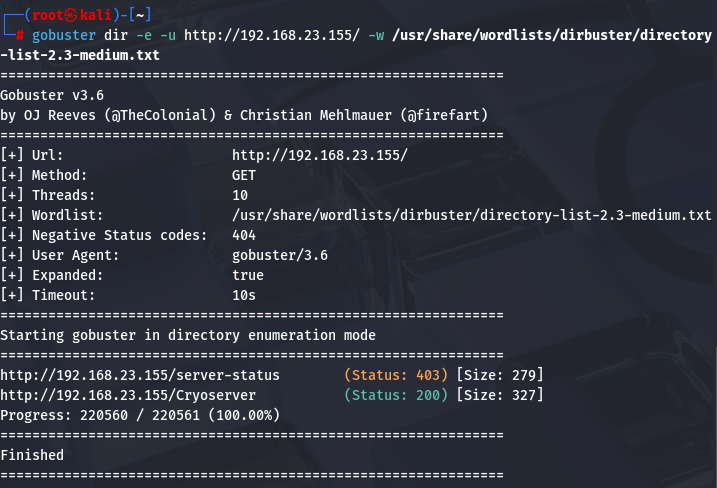717x488 pixels.
Task: Click the User Agent value 'gobuster/3.6'
Action: pyautogui.click(x=280, y=255)
